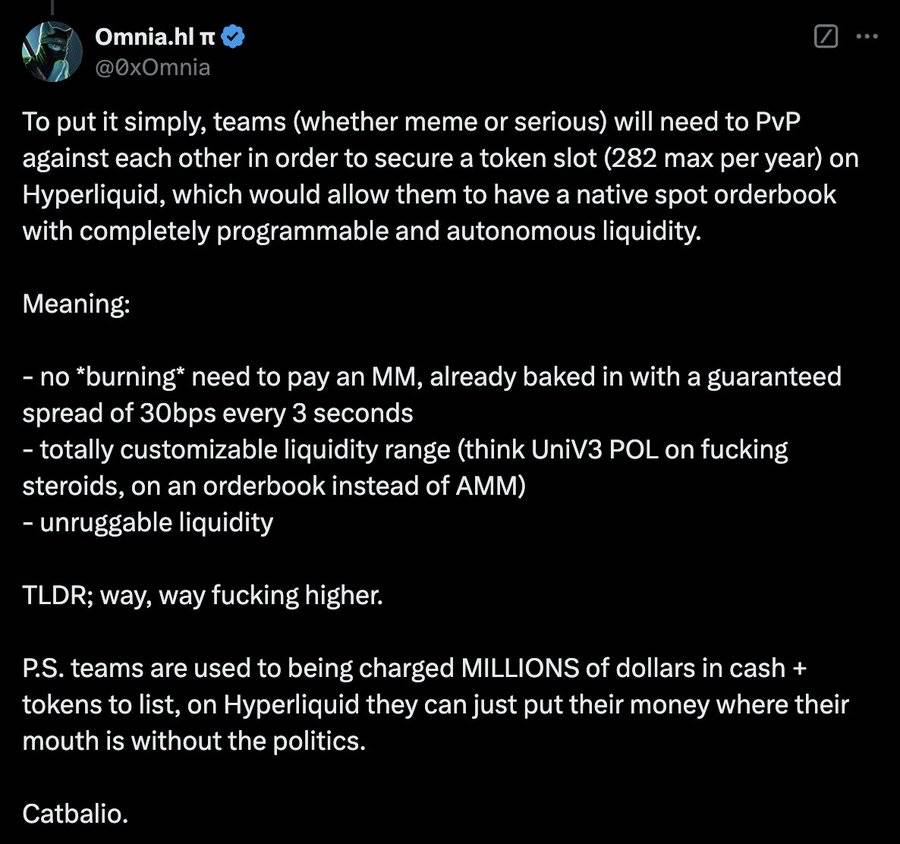The image size is (900, 844).
Task: Click the "TLDR; way, way" line
Action: click(x=202, y=595)
